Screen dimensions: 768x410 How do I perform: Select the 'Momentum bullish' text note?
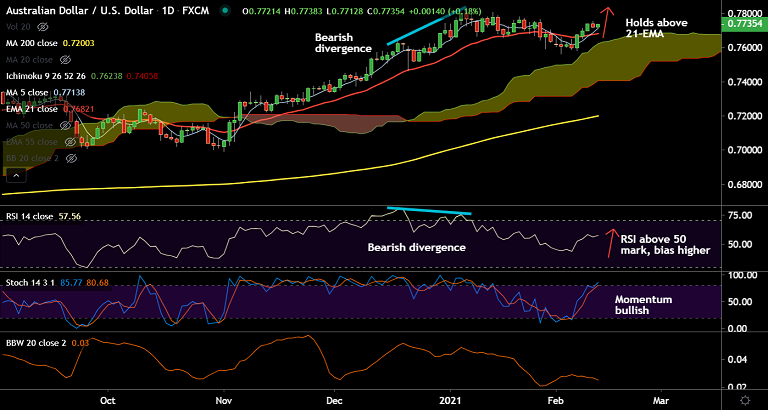[x=644, y=305]
